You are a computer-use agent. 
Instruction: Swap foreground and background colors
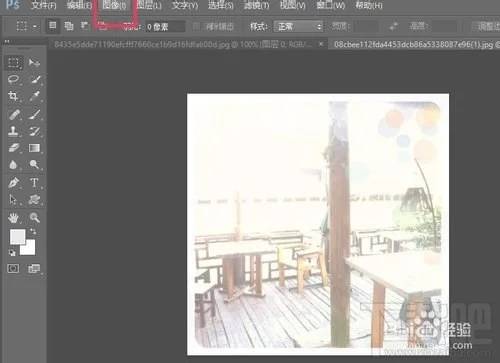click(x=33, y=231)
